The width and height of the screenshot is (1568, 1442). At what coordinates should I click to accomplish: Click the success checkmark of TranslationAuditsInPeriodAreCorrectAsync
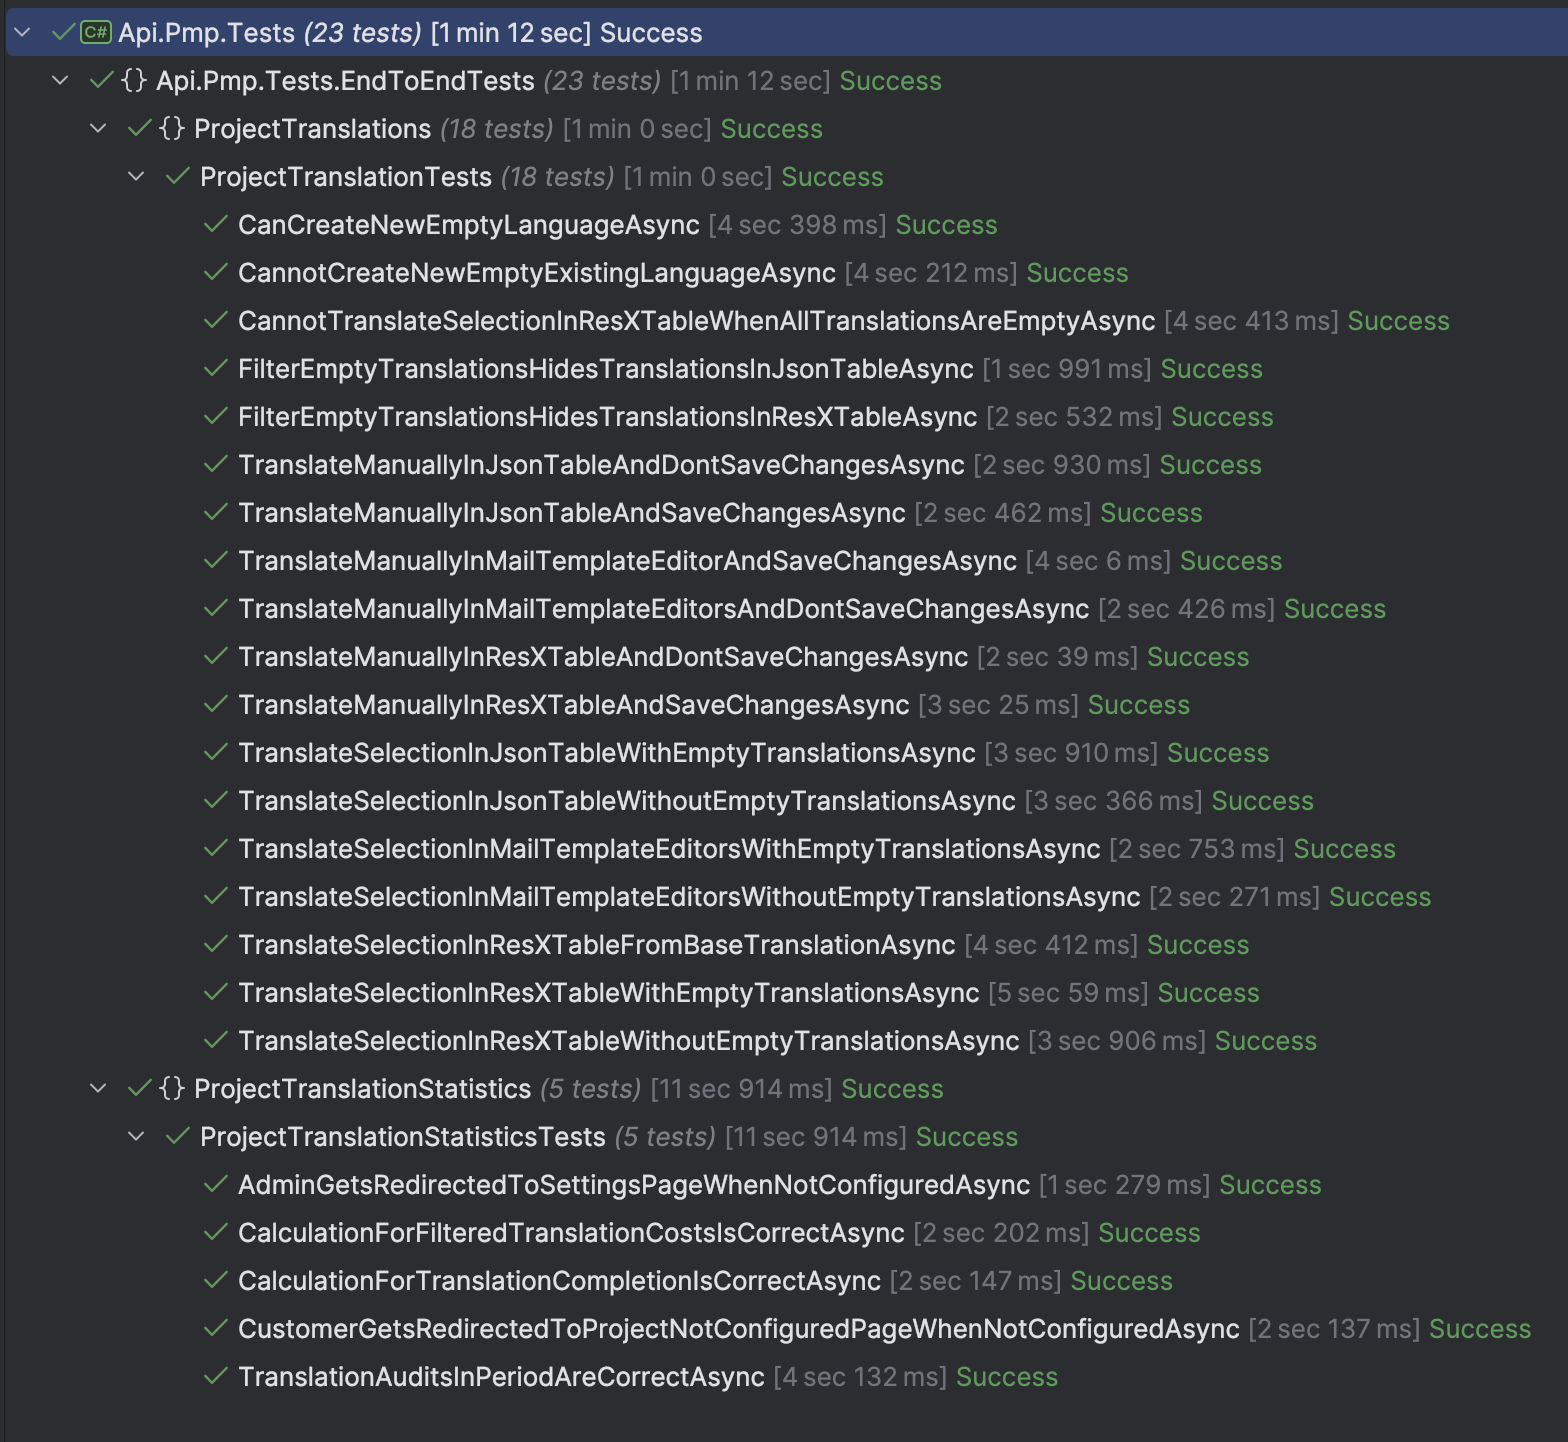215,1377
